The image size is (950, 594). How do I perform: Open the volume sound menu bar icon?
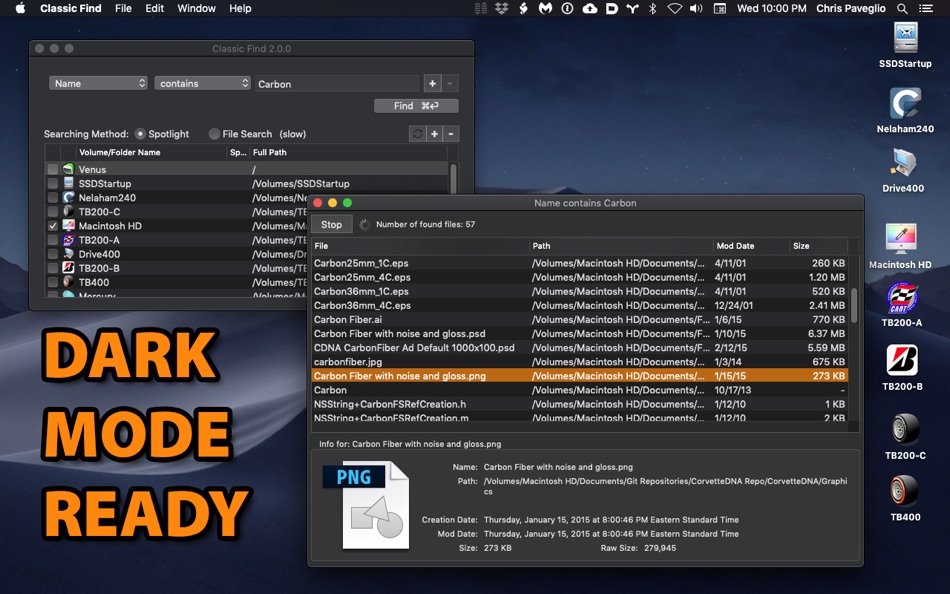coord(696,8)
